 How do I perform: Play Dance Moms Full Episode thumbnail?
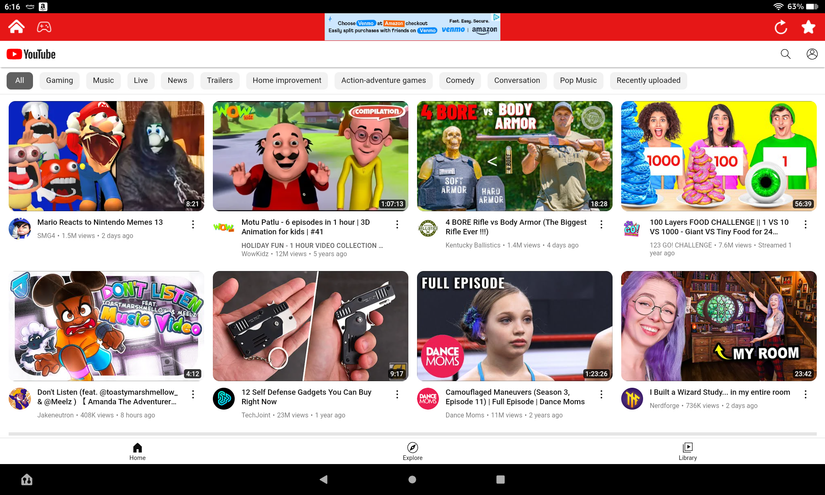[515, 326]
